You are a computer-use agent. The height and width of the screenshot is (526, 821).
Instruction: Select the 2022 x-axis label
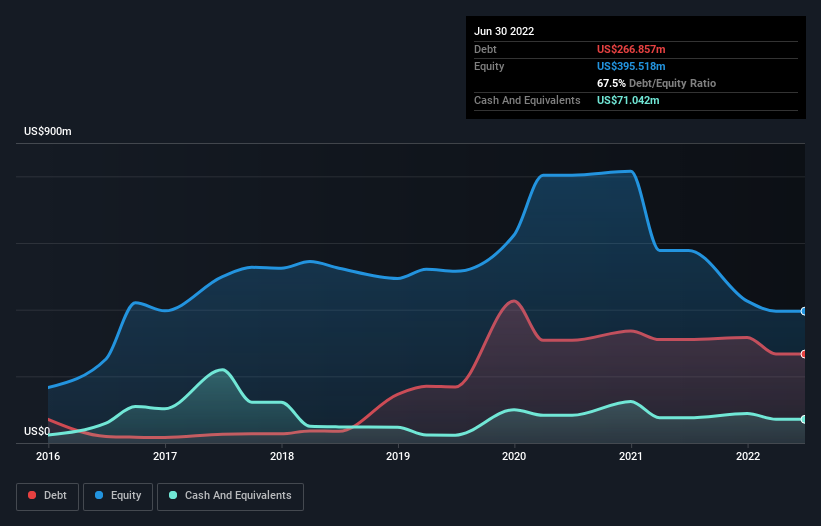click(x=748, y=456)
